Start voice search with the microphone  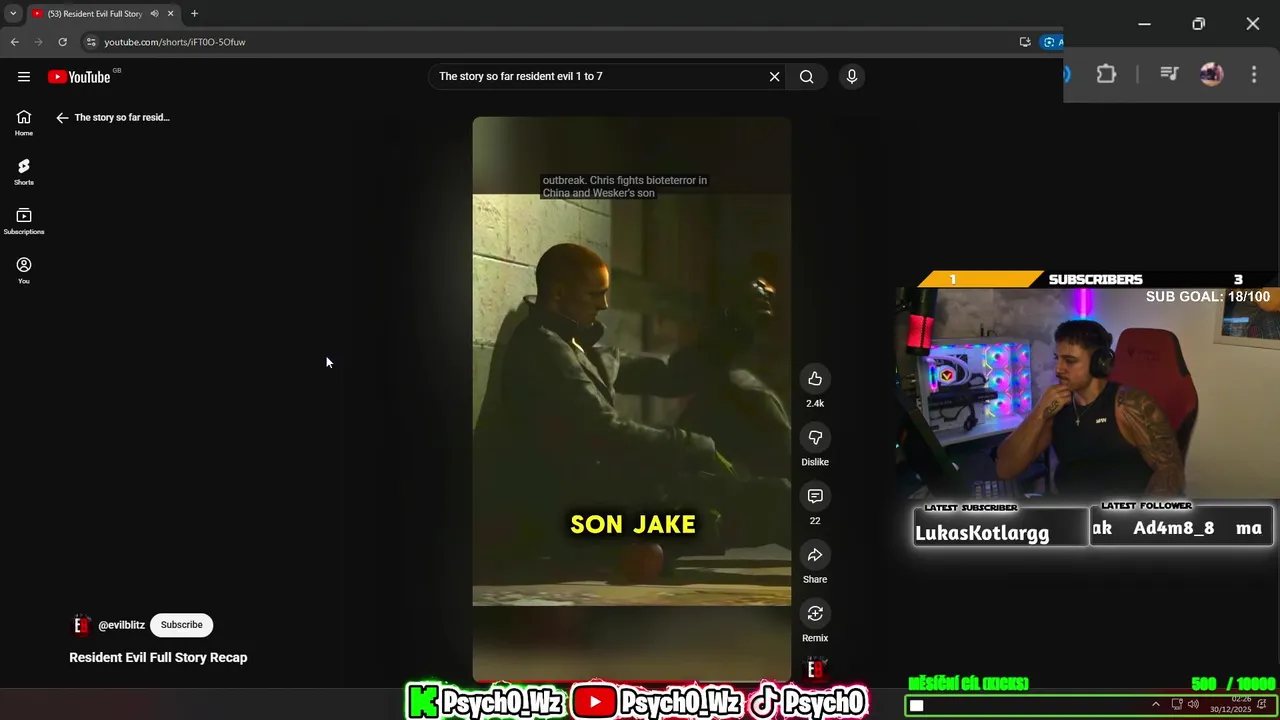(x=852, y=77)
